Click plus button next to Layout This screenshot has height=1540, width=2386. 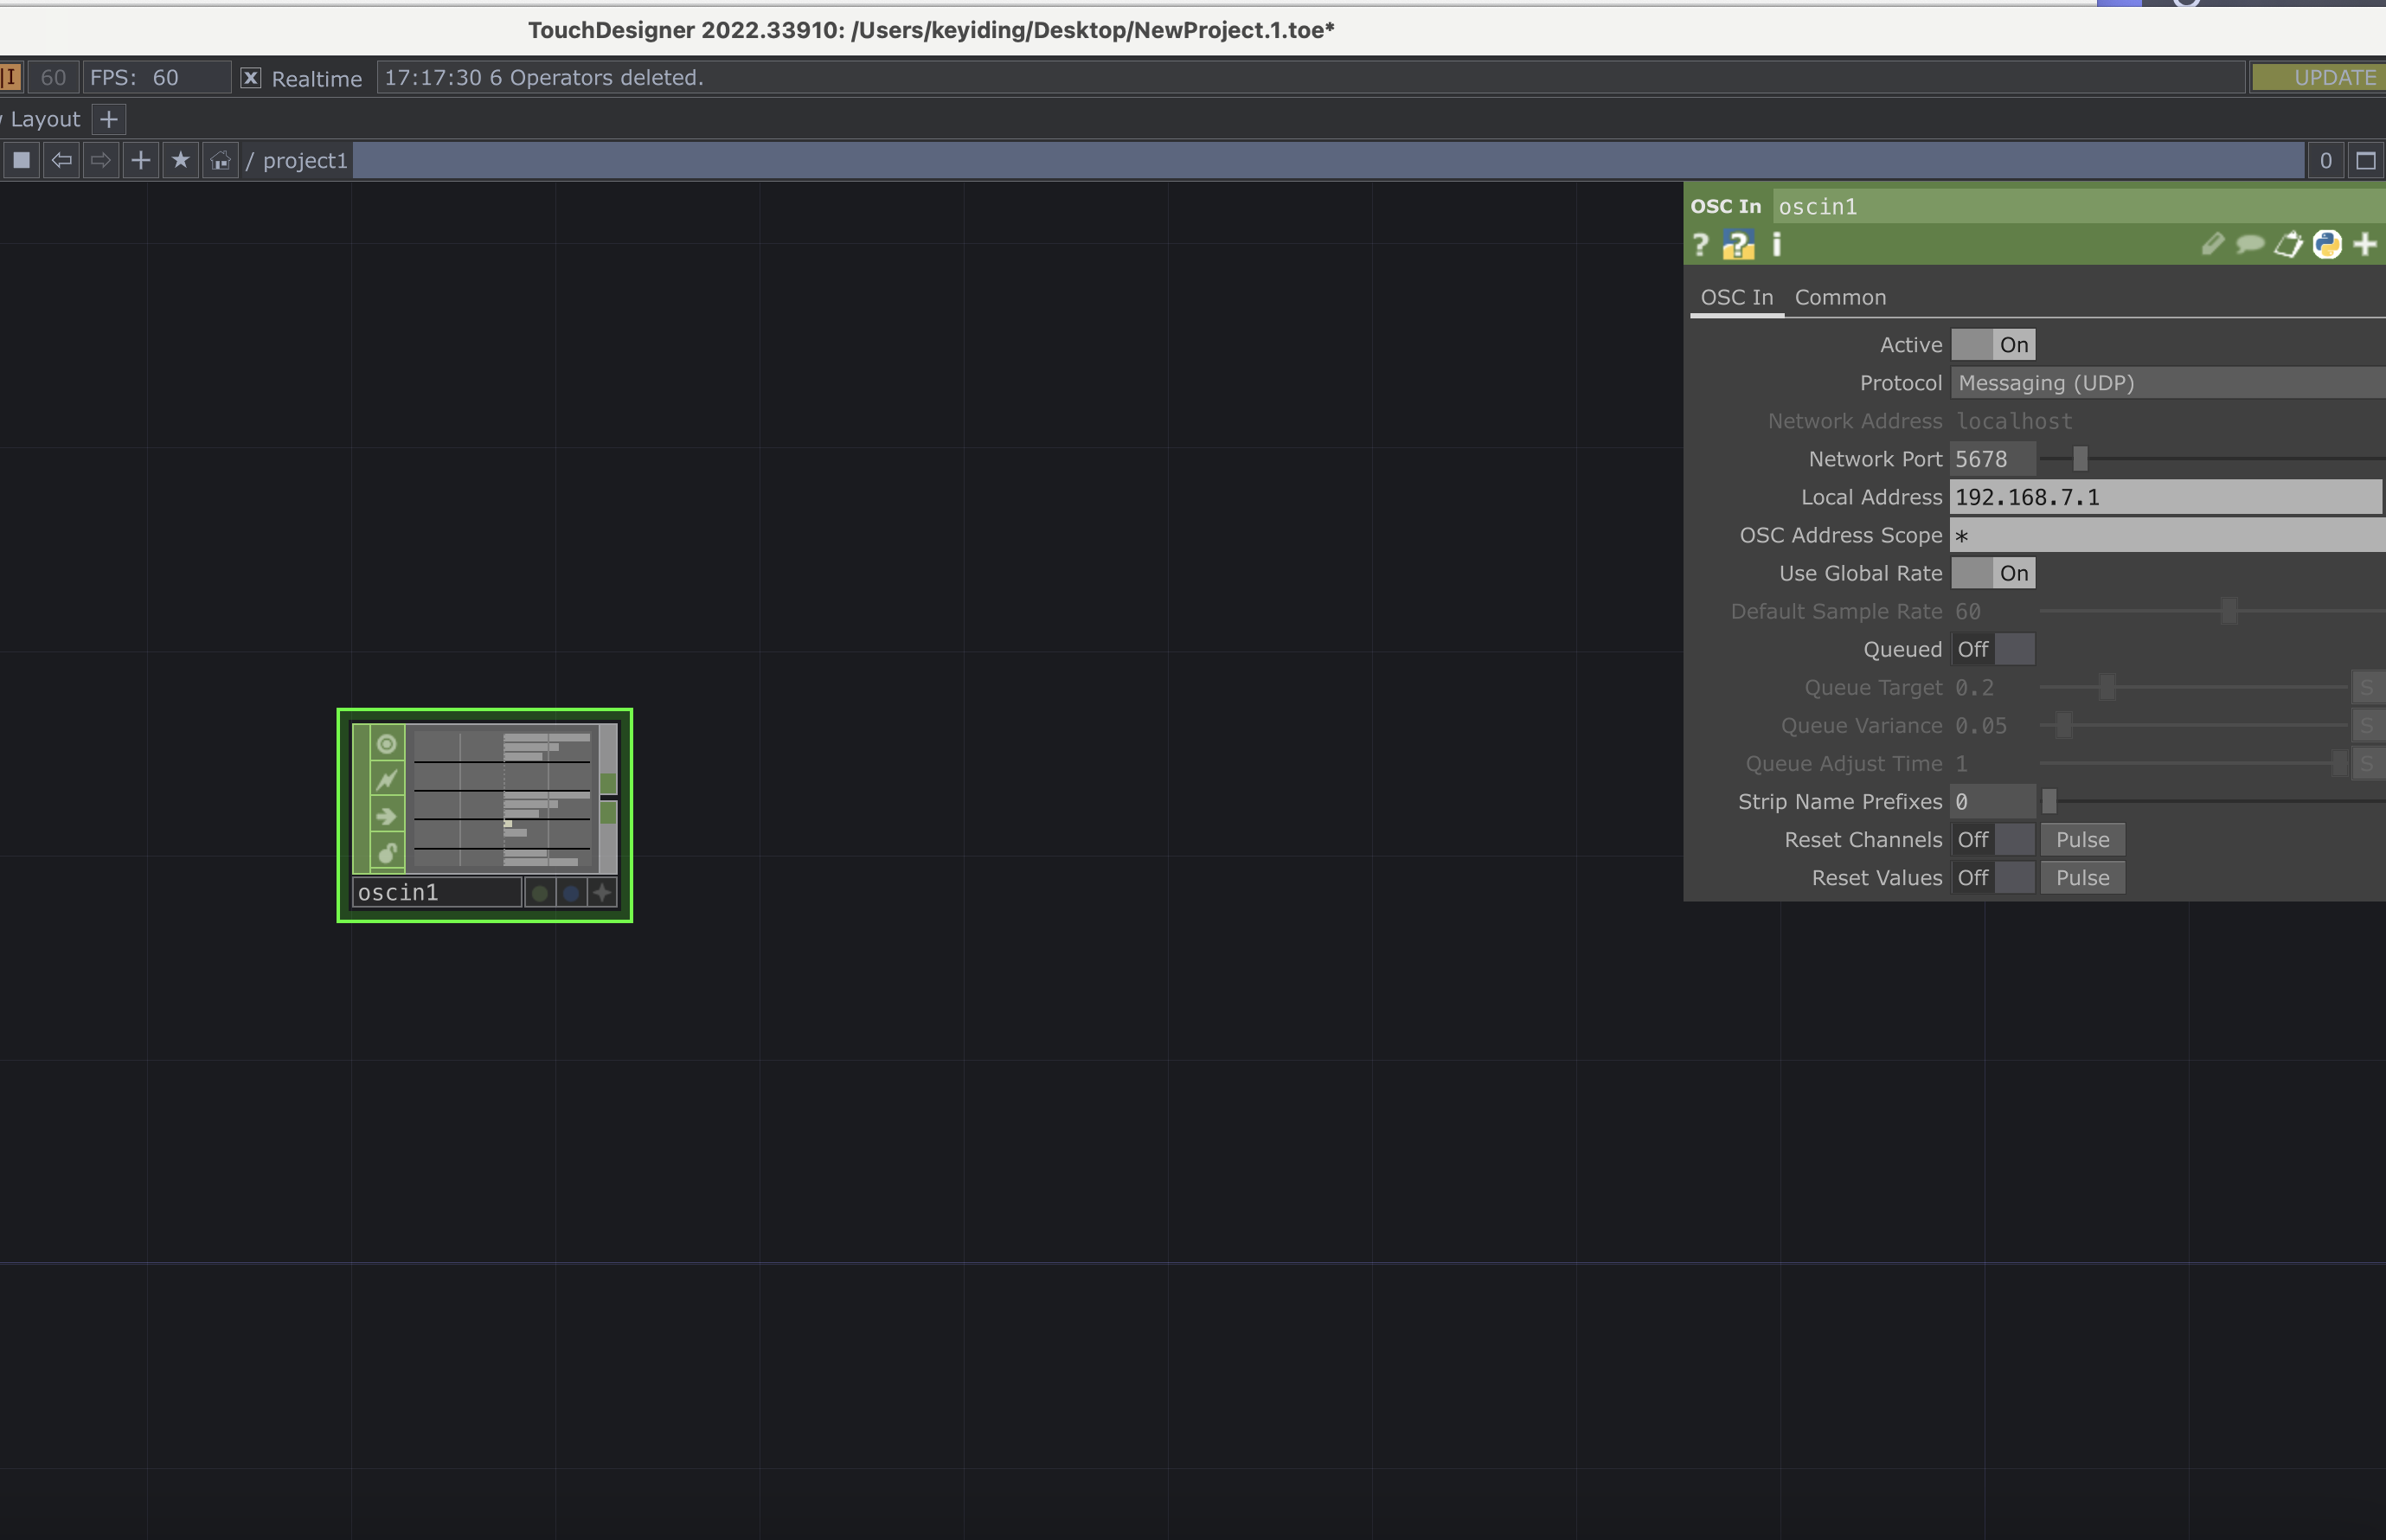tap(109, 119)
